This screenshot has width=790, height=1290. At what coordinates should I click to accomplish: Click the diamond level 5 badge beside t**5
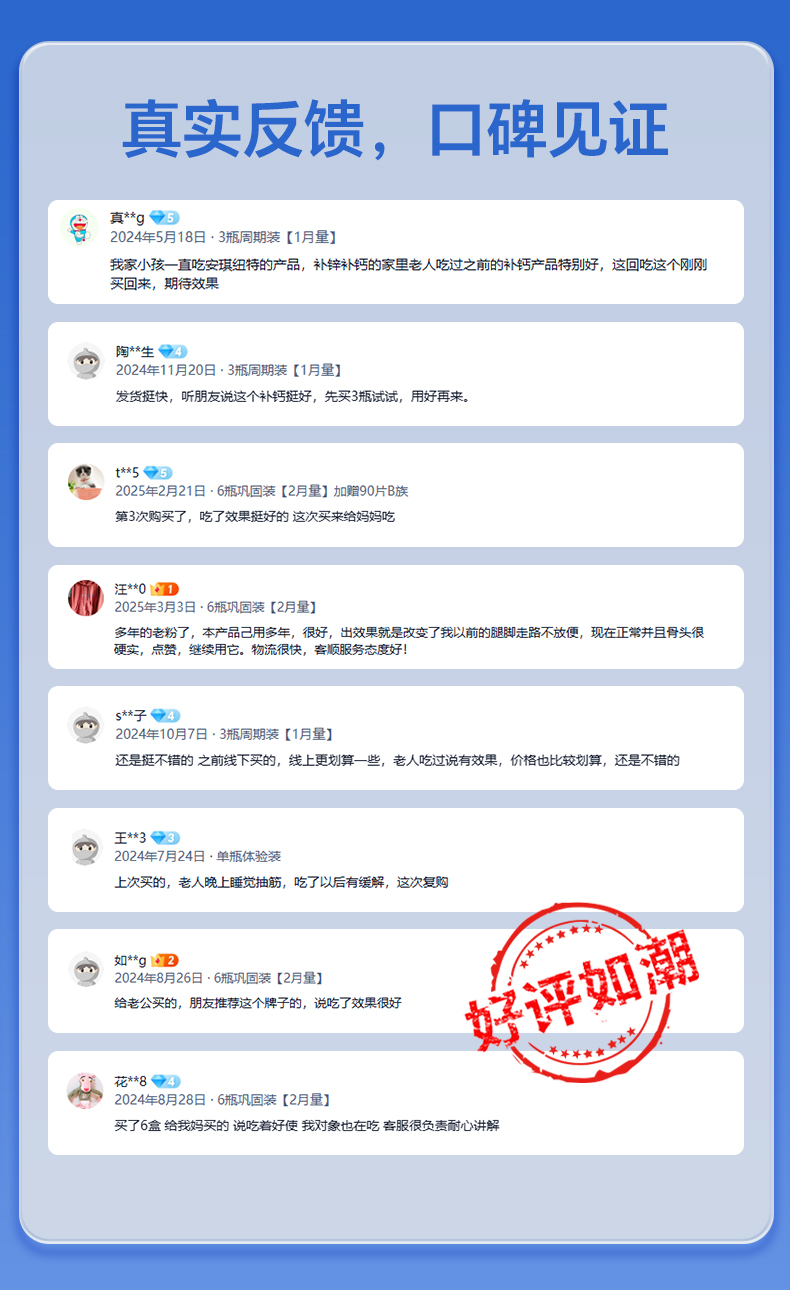[x=158, y=472]
